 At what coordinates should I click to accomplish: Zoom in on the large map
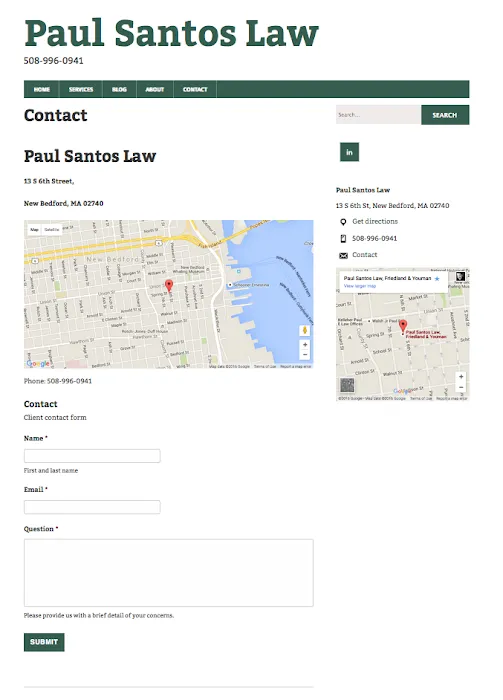[305, 345]
